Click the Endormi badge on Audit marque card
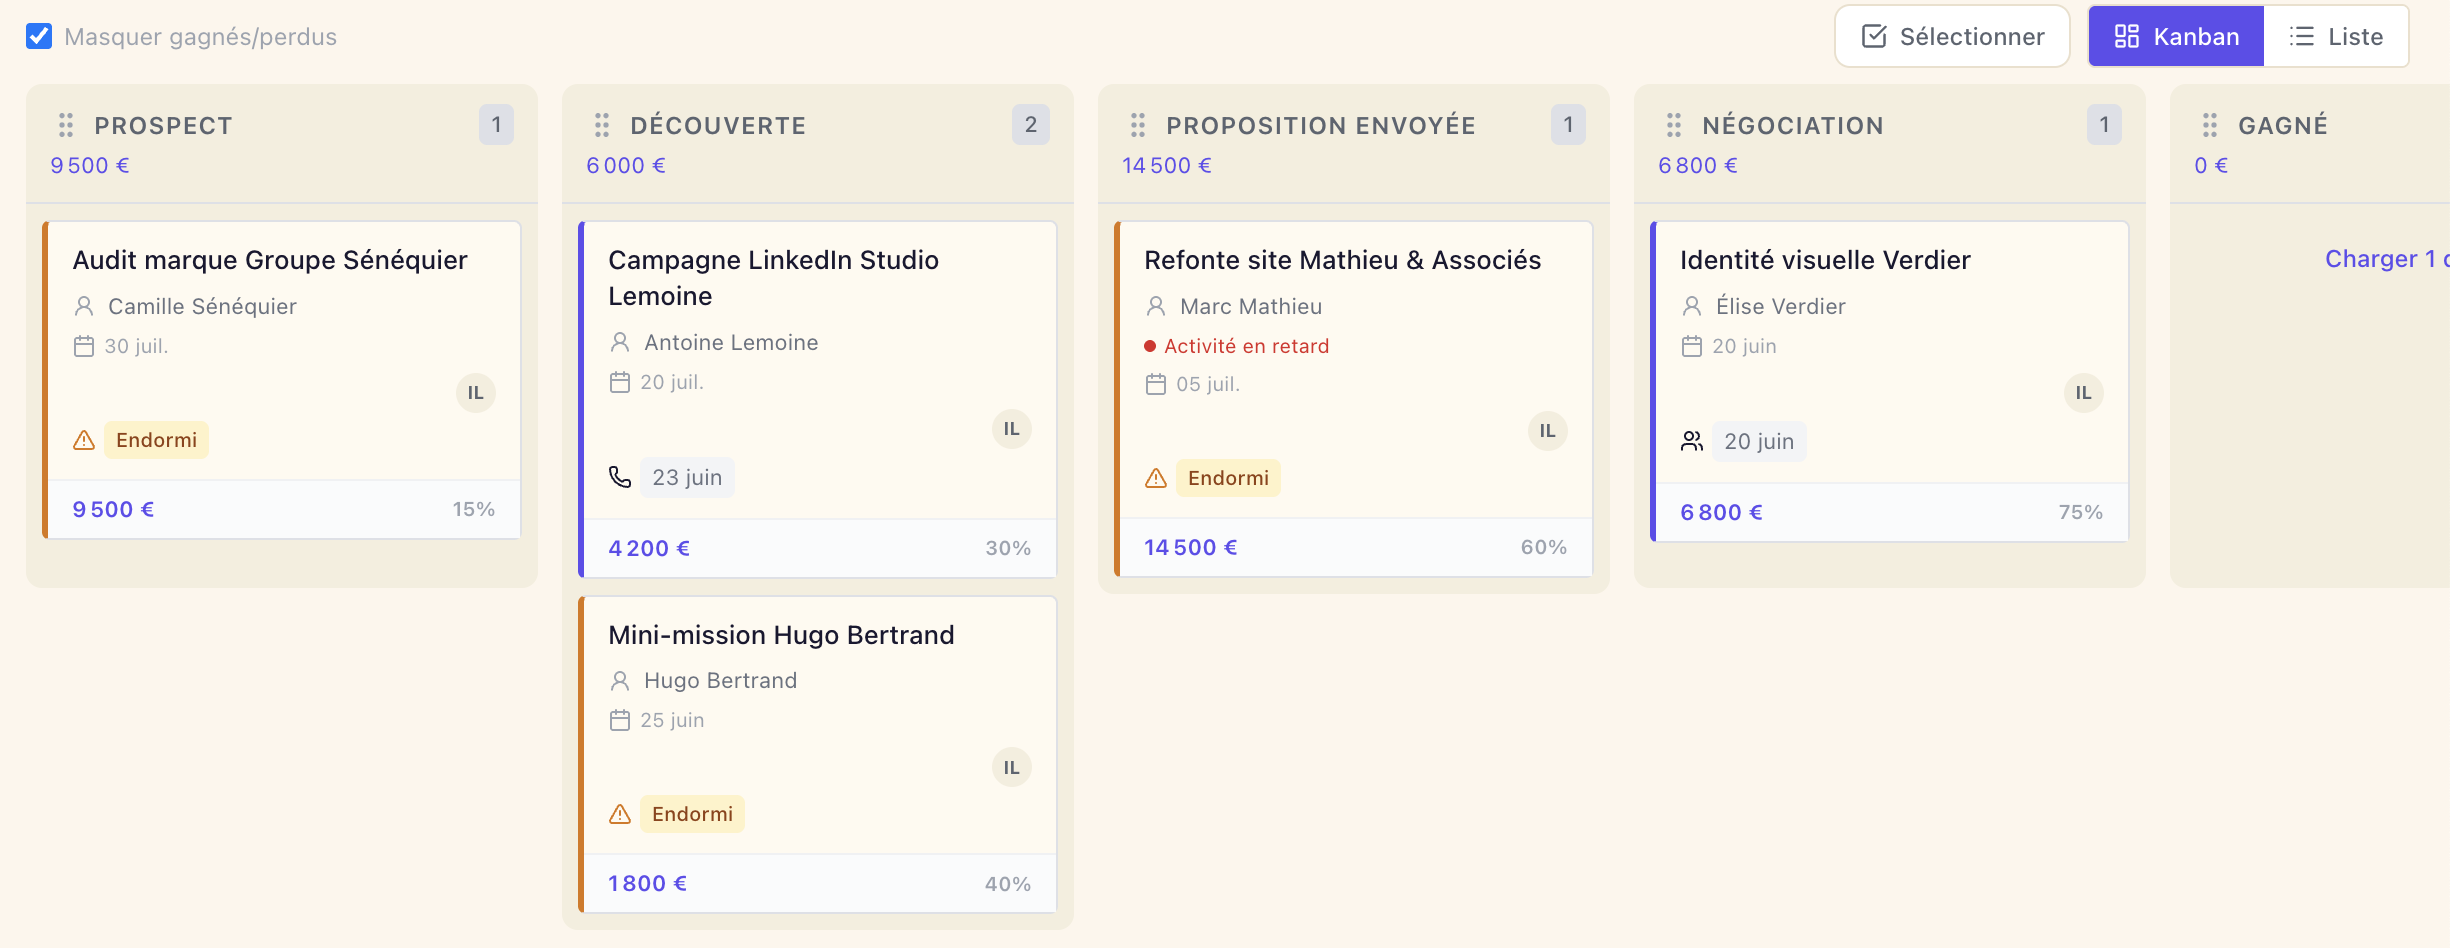Image resolution: width=2450 pixels, height=948 pixels. point(157,440)
